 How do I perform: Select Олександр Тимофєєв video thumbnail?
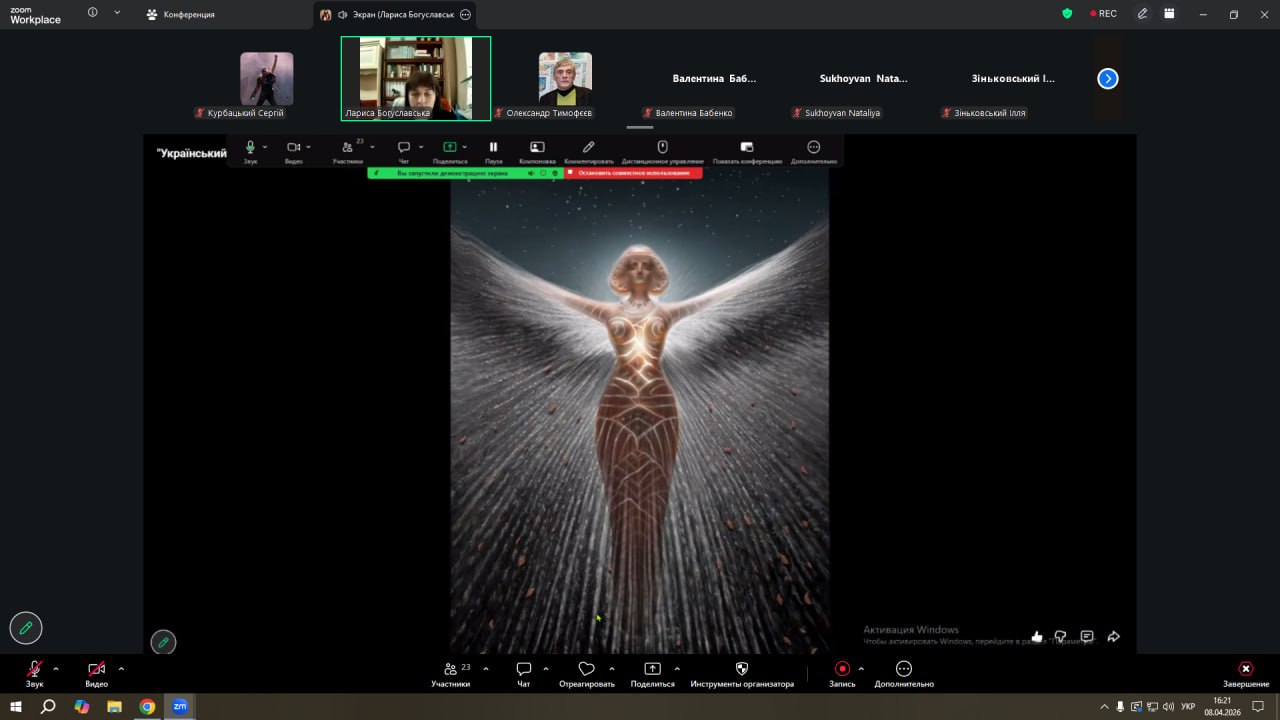pos(565,79)
